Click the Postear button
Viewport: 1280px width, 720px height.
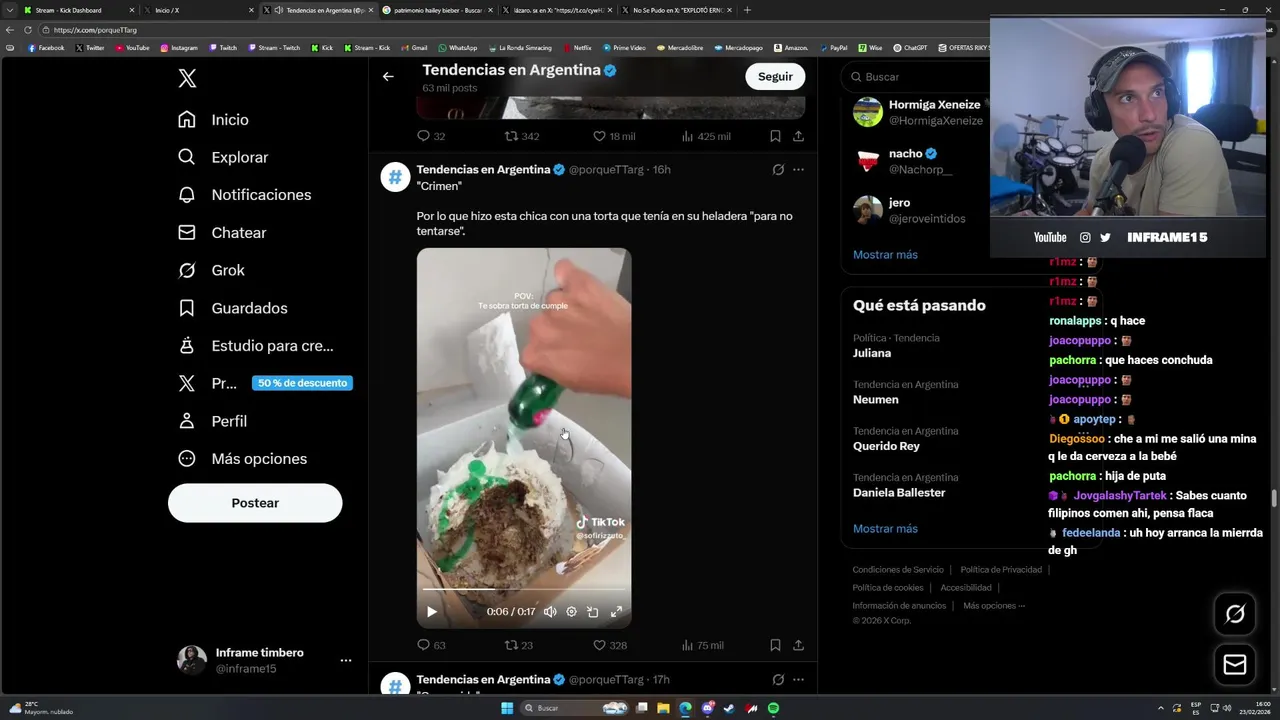(255, 503)
